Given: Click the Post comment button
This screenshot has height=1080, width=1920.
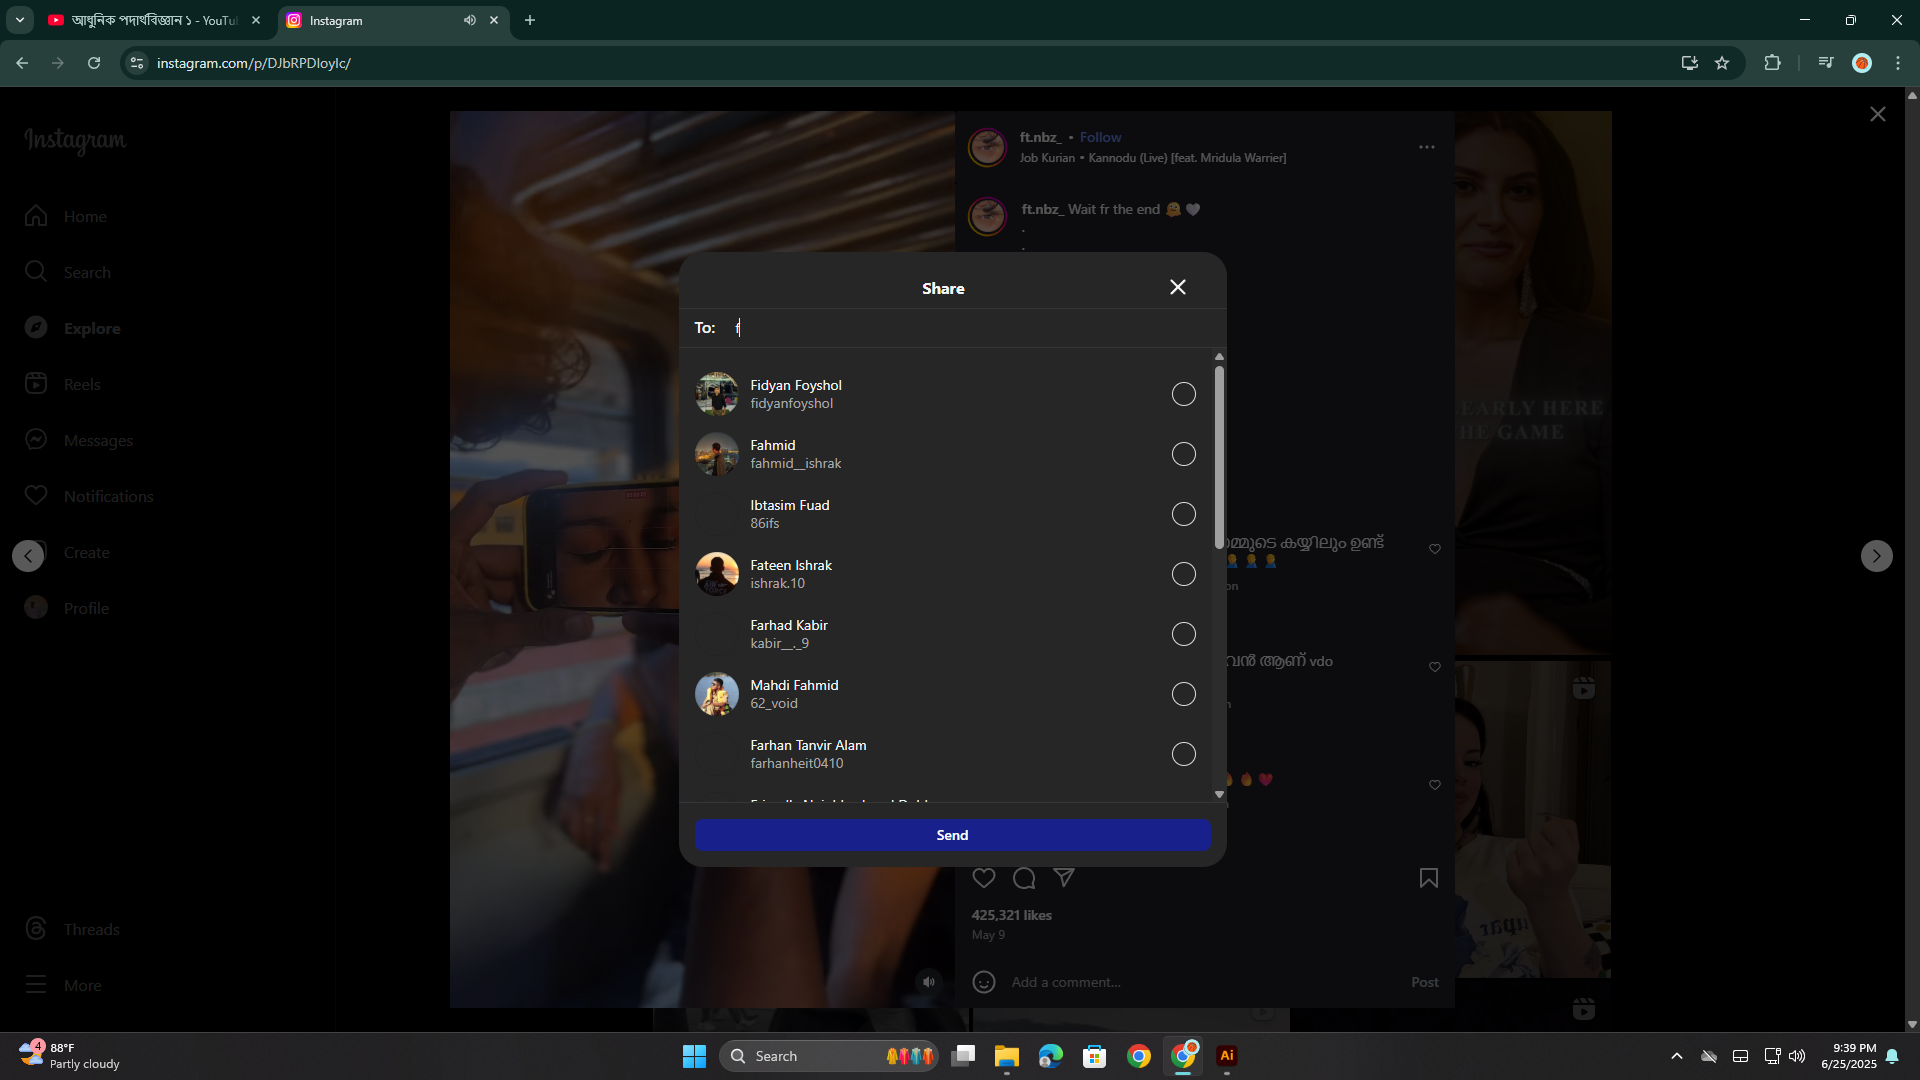Looking at the screenshot, I should (x=1425, y=982).
